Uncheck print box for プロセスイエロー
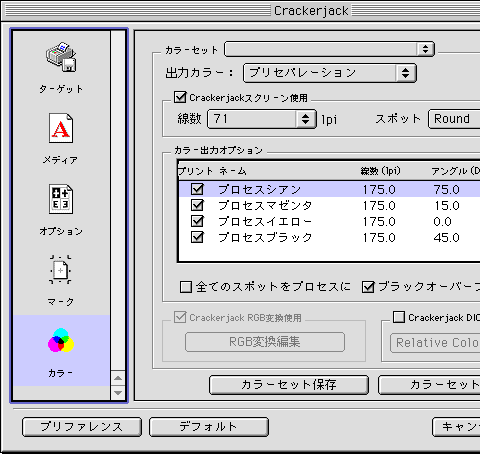The image size is (480, 454). 197,221
